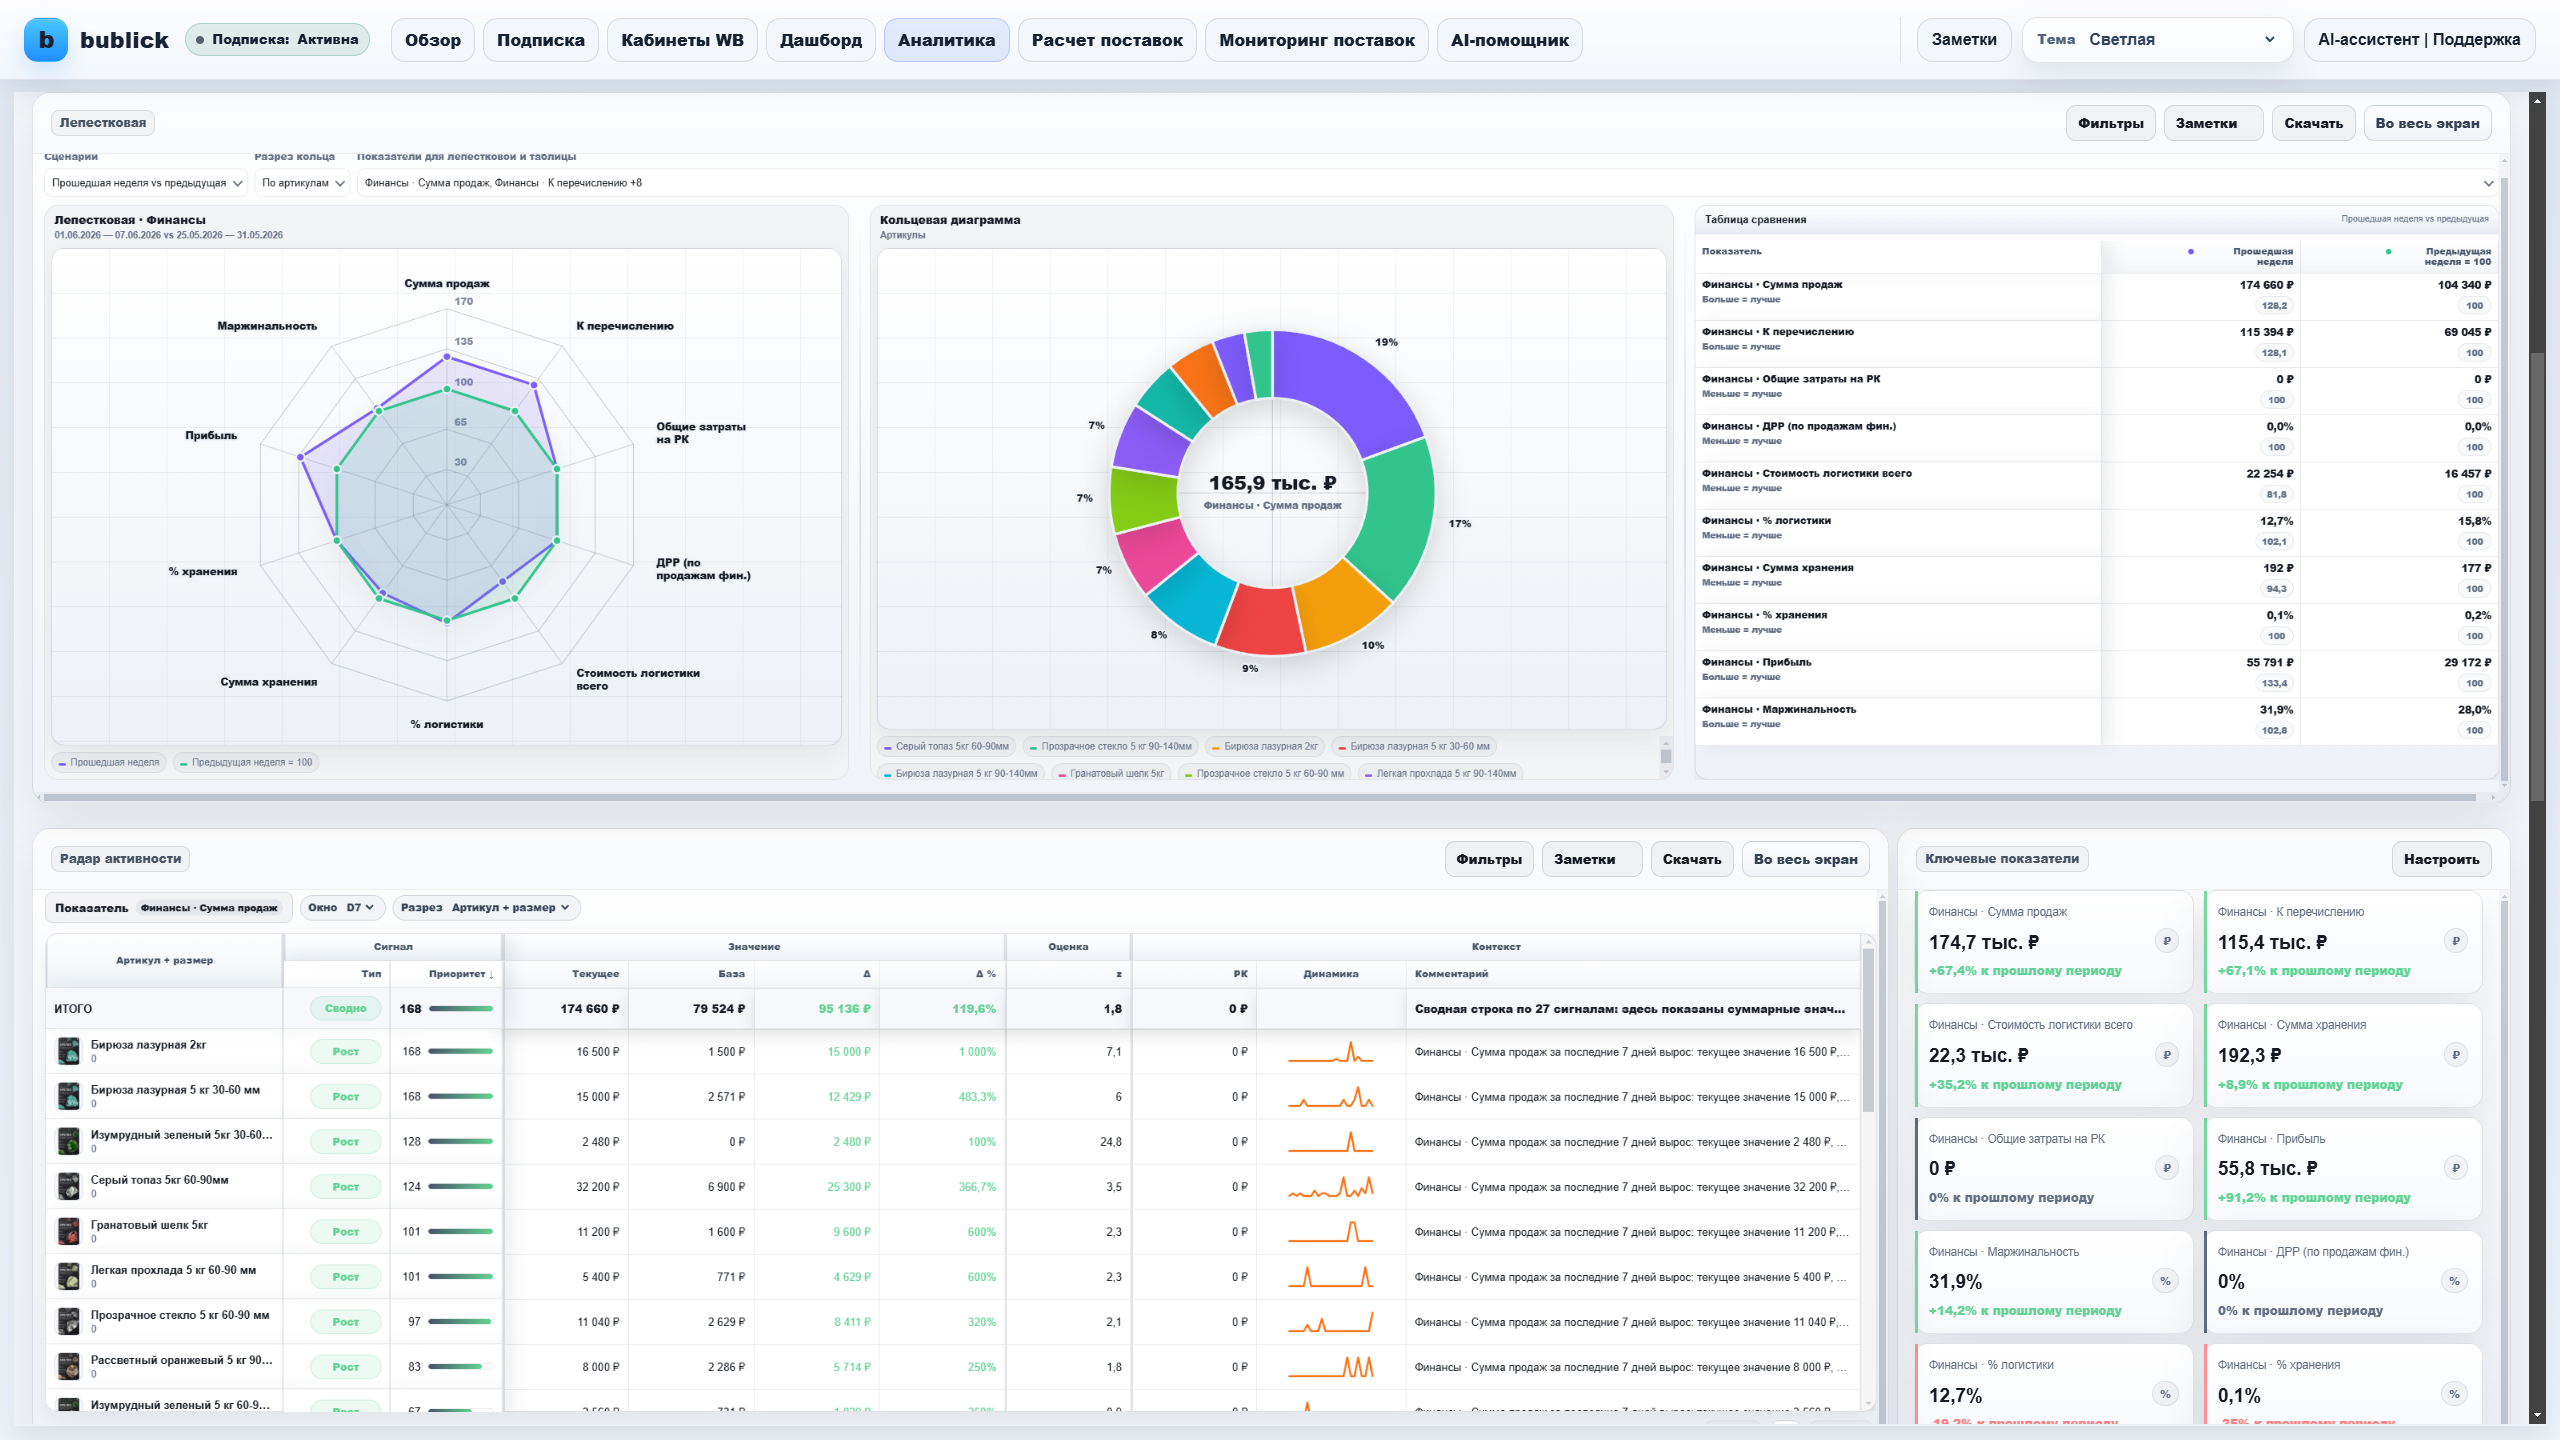Image resolution: width=2560 pixels, height=1440 pixels.
Task: Click the ruble icon on Сумма продаж card
Action: tap(2166, 941)
